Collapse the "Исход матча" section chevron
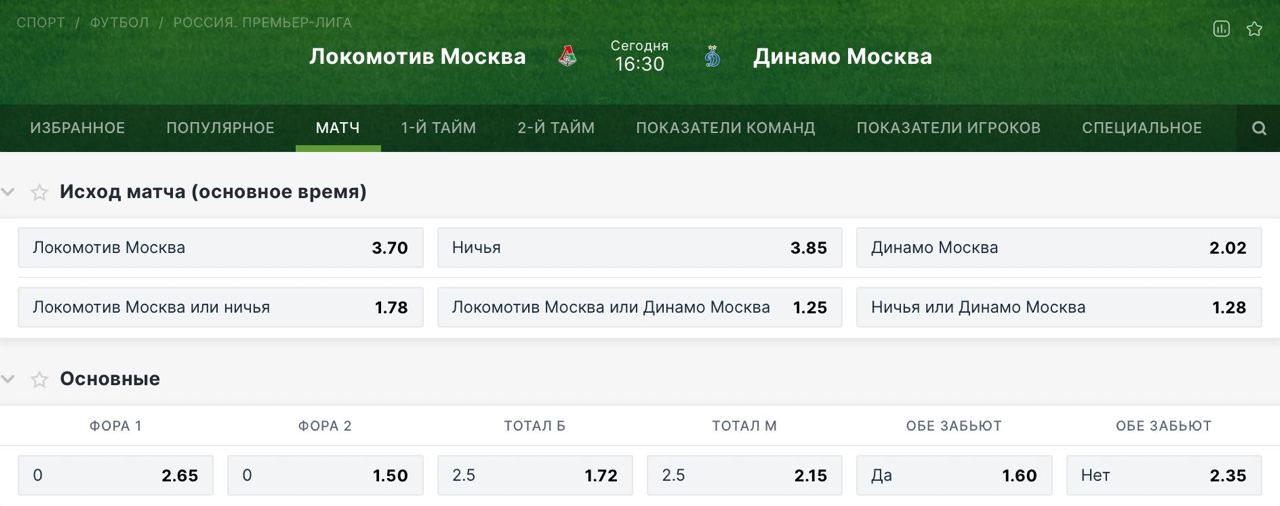Image resolution: width=1280 pixels, height=506 pixels. [9, 192]
